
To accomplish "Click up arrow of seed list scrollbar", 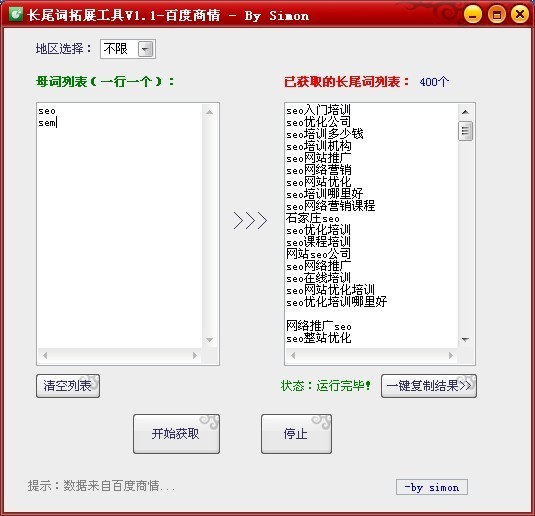I will coord(209,112).
